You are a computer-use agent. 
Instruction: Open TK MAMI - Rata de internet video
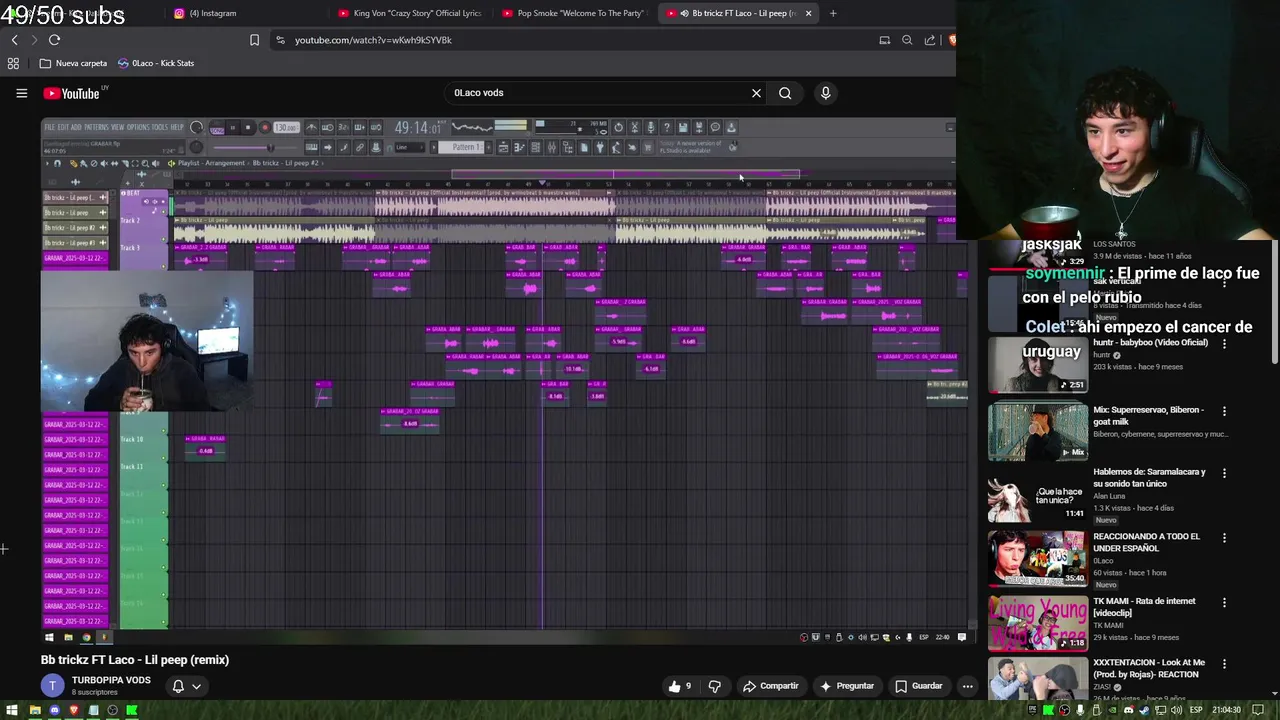click(1144, 607)
